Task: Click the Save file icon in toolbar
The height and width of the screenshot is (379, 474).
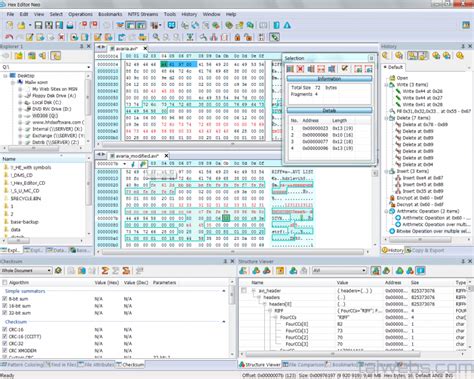Action: point(38,25)
